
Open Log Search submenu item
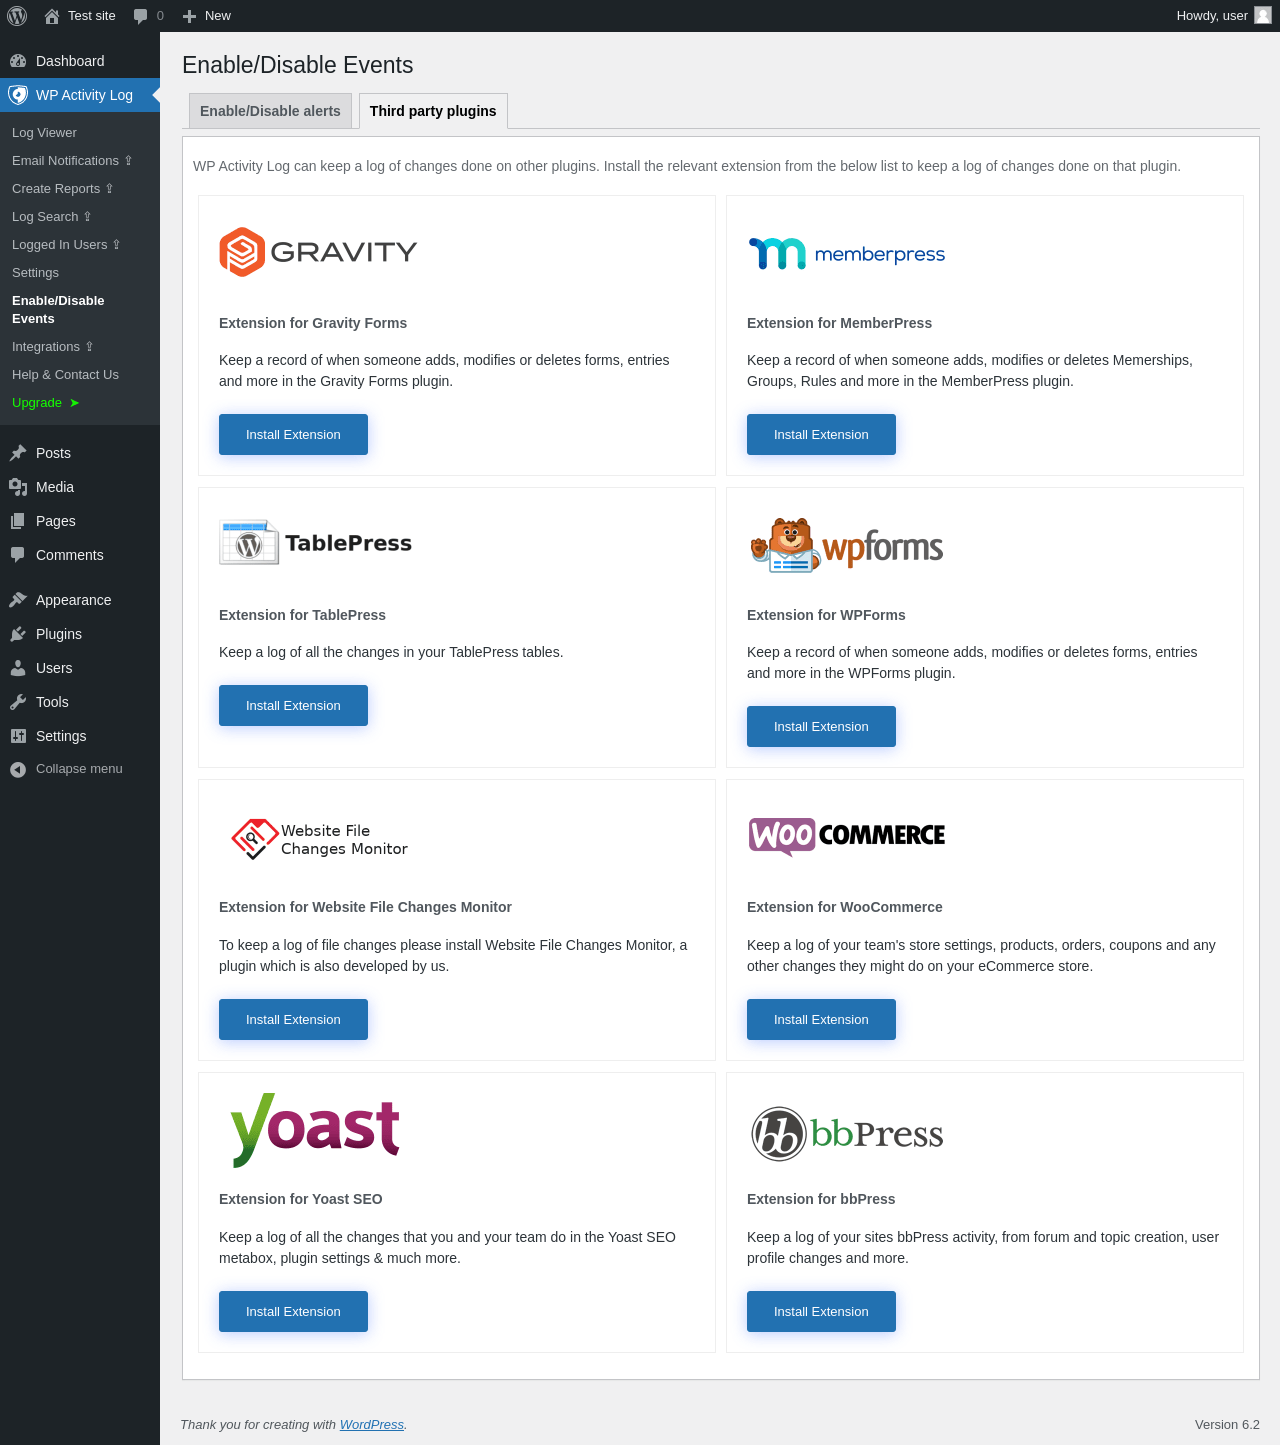click(51, 217)
